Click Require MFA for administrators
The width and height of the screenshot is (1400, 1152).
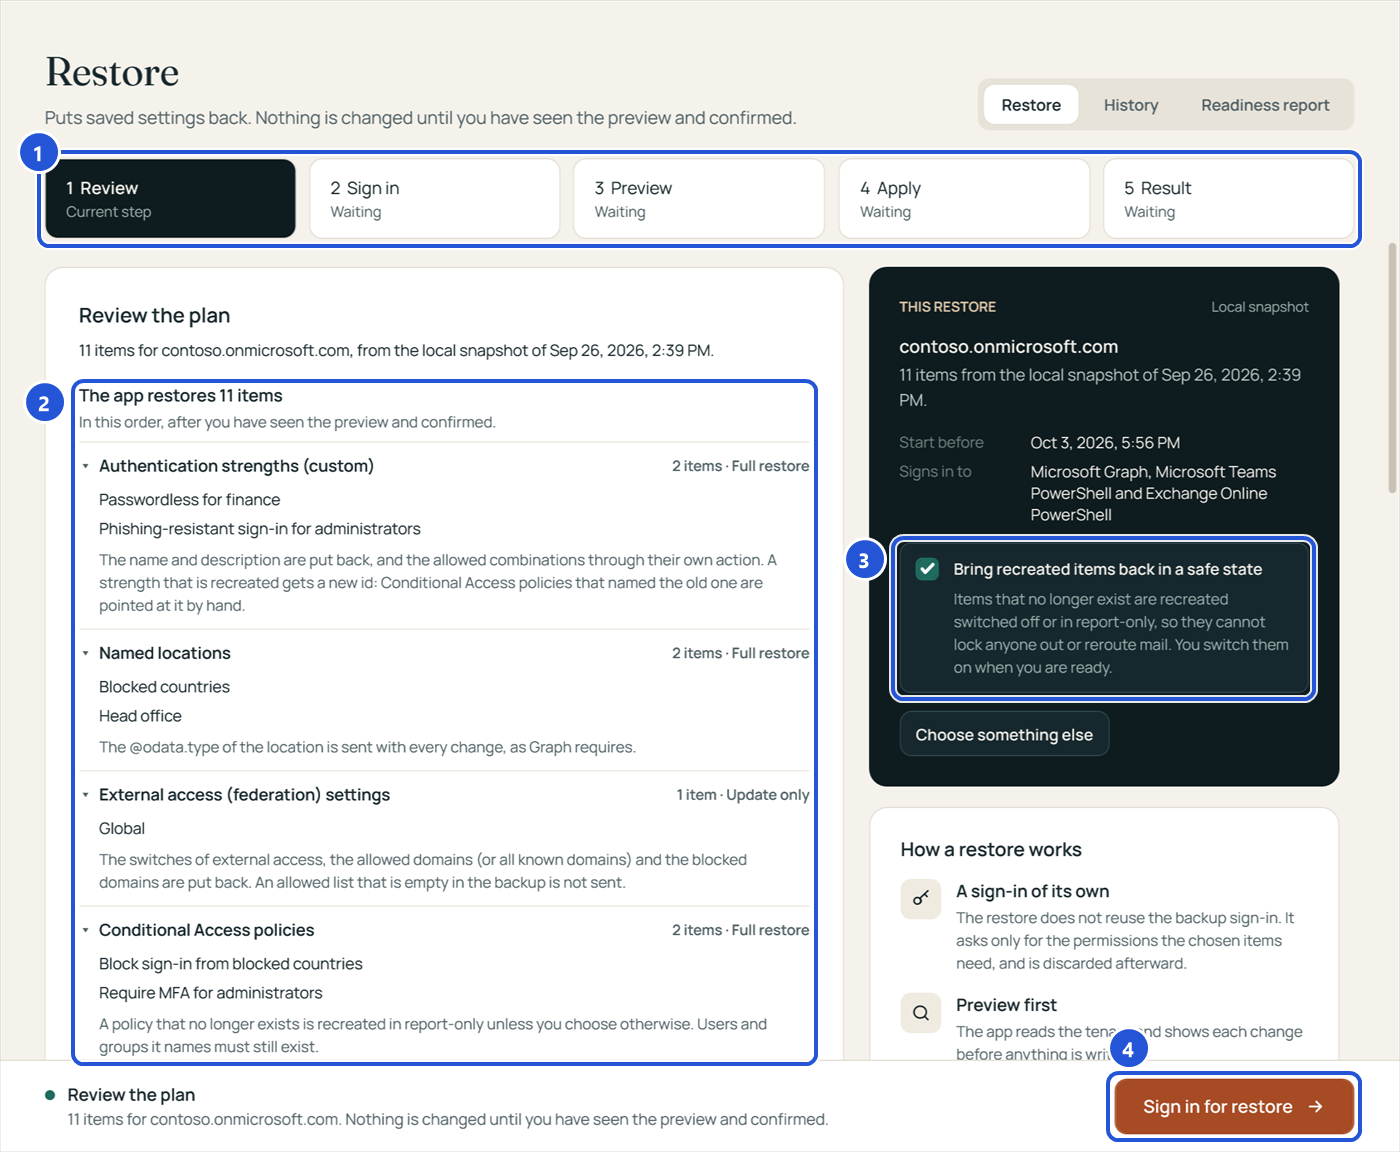pyautogui.click(x=211, y=993)
